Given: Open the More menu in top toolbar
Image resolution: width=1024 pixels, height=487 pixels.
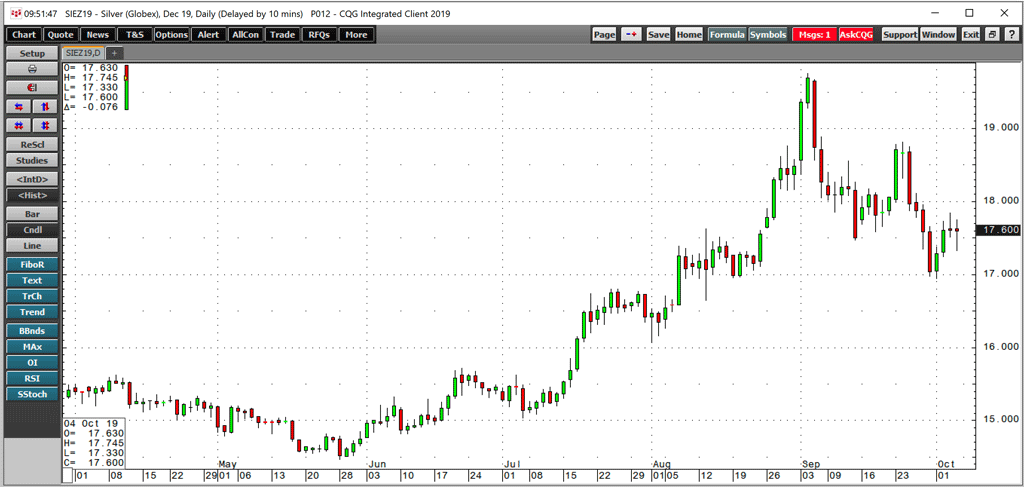Looking at the screenshot, I should [355, 34].
